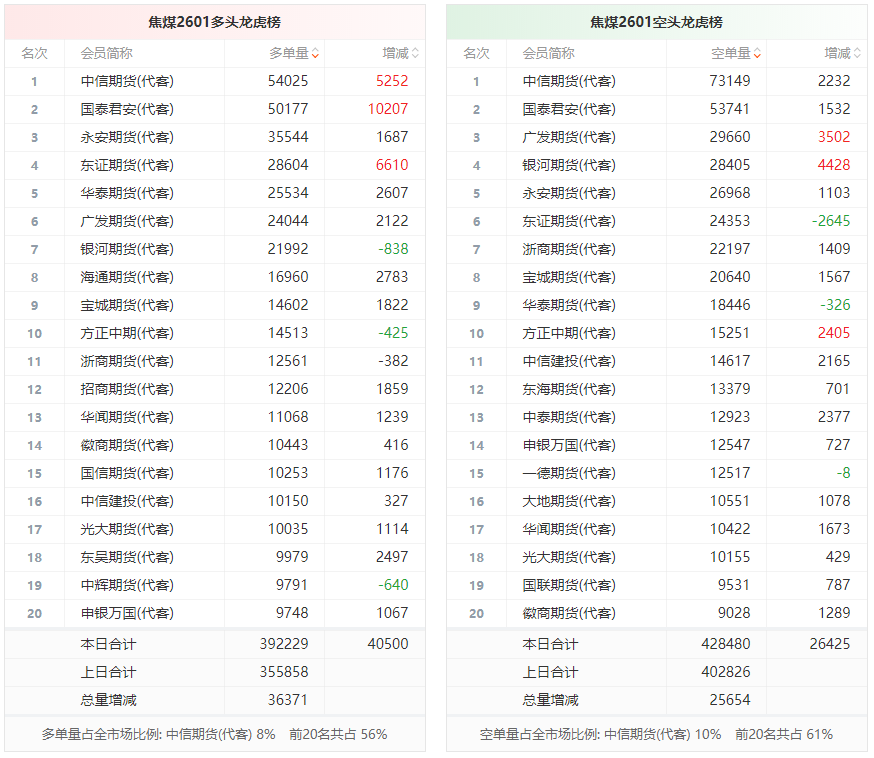Select 广发期货(代客) in short table rank 3
This screenshot has height=758, width=874.
click(x=569, y=137)
